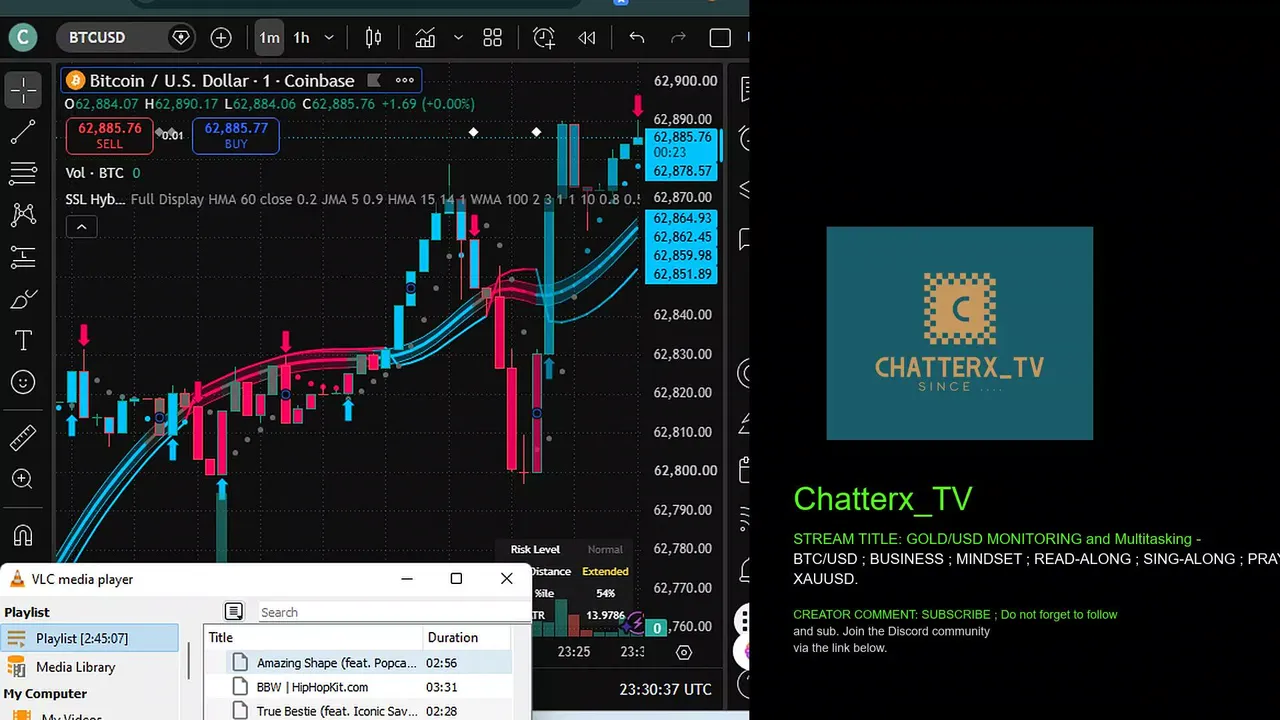Select the trend line drawing tool
Viewport: 1280px width, 720px height.
[x=23, y=132]
